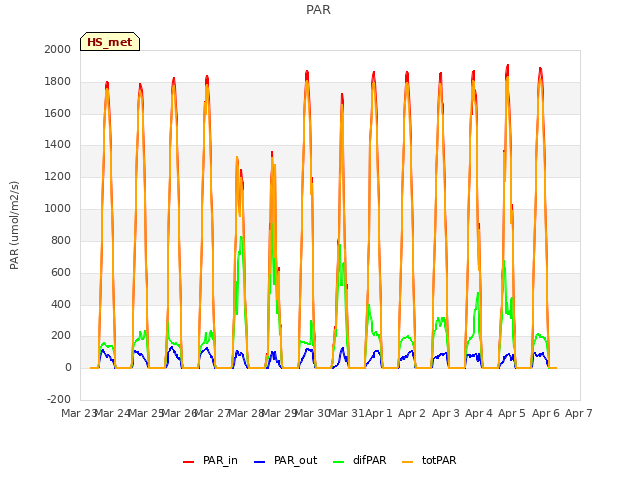Click the totPAR legend entry

coord(429,460)
